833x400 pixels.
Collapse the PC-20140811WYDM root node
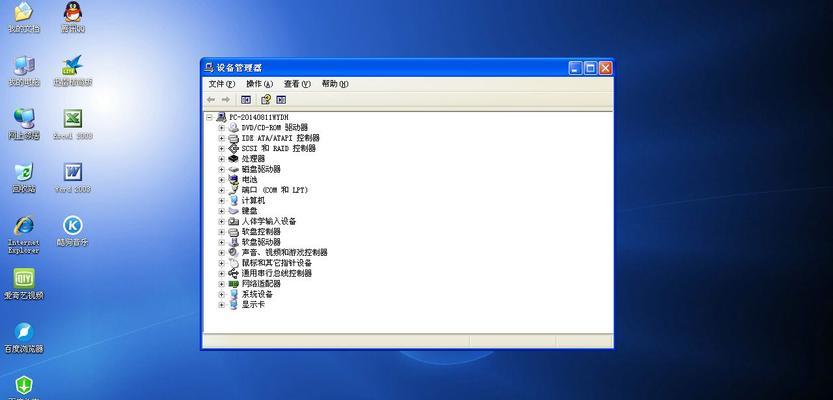click(210, 117)
